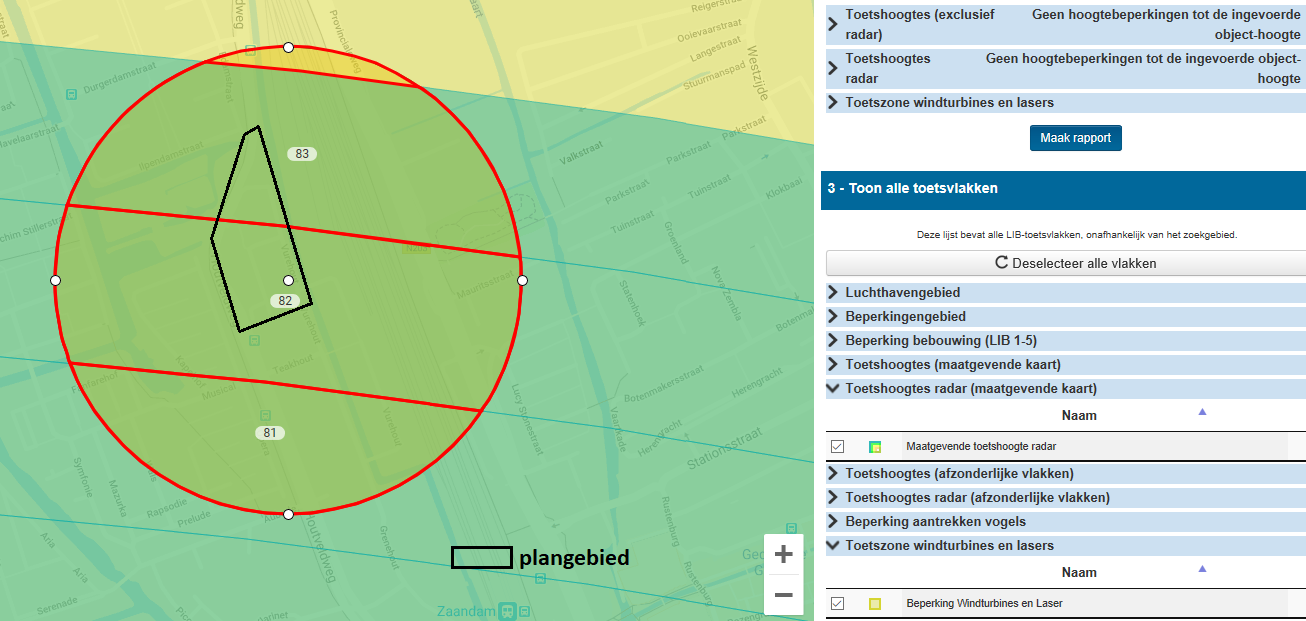Zoom in on the map with plus button

tap(784, 554)
